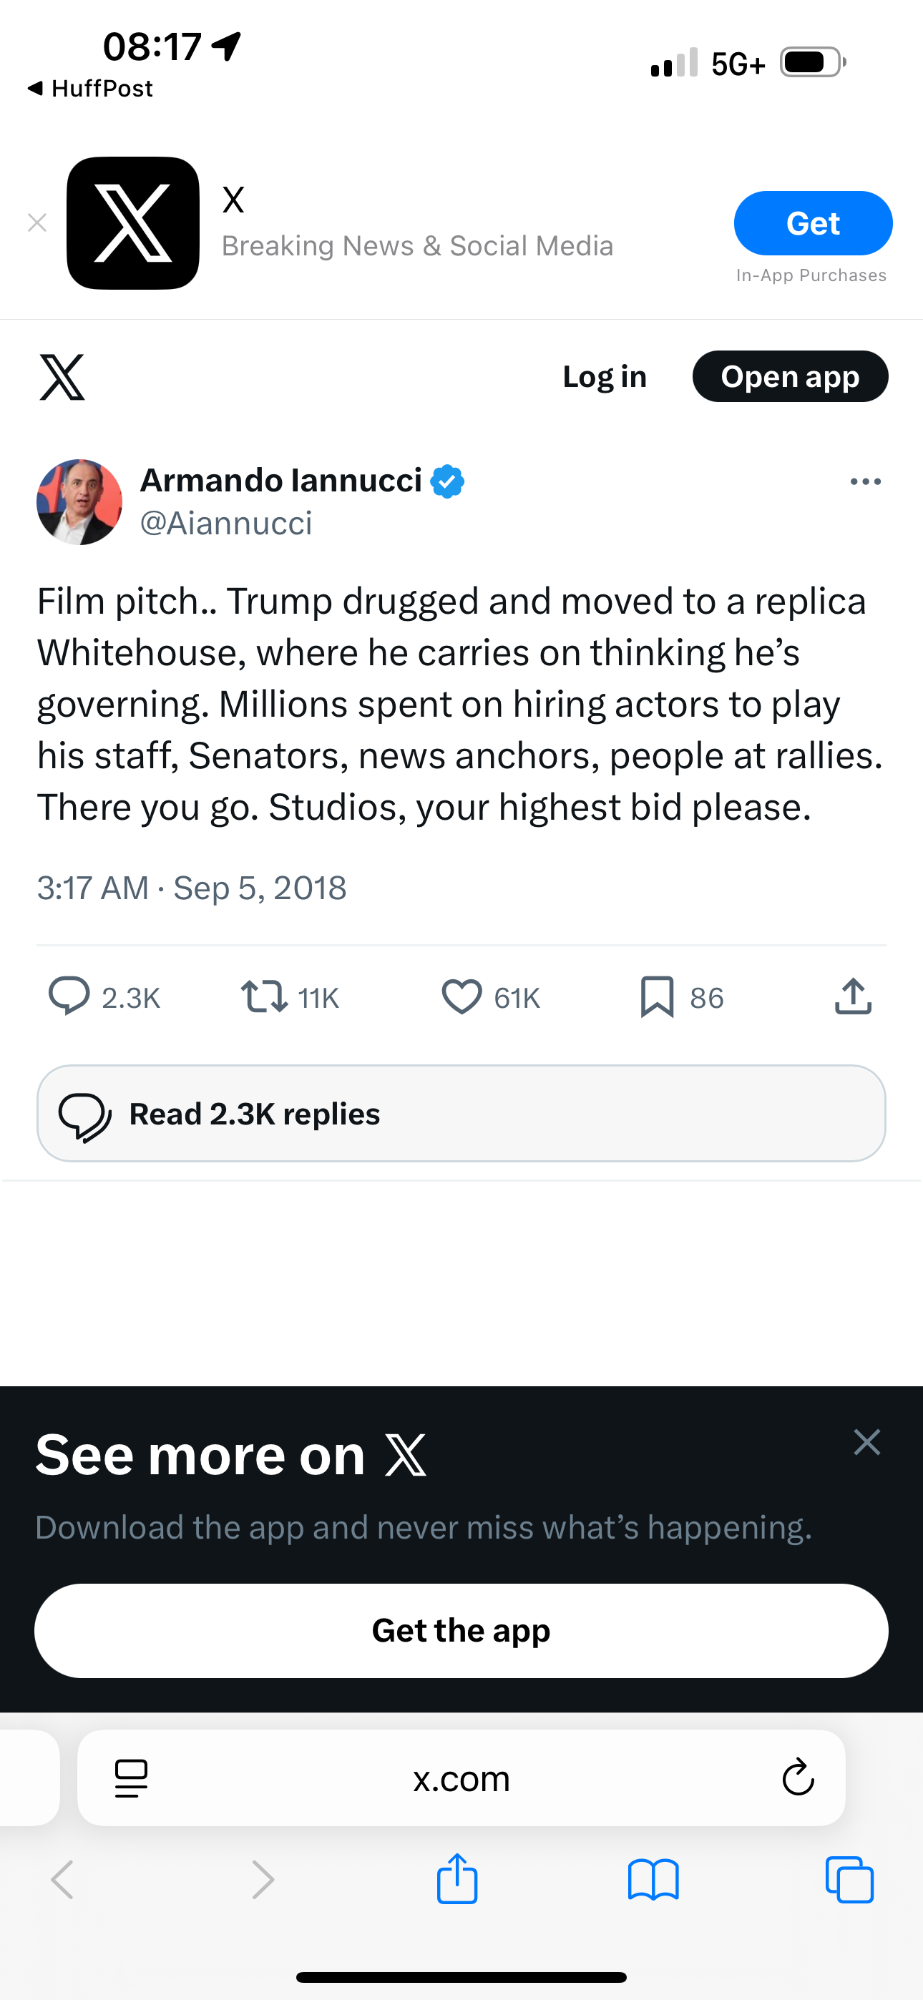Dismiss the X app store banner
This screenshot has width=923, height=2000.
pyautogui.click(x=37, y=223)
